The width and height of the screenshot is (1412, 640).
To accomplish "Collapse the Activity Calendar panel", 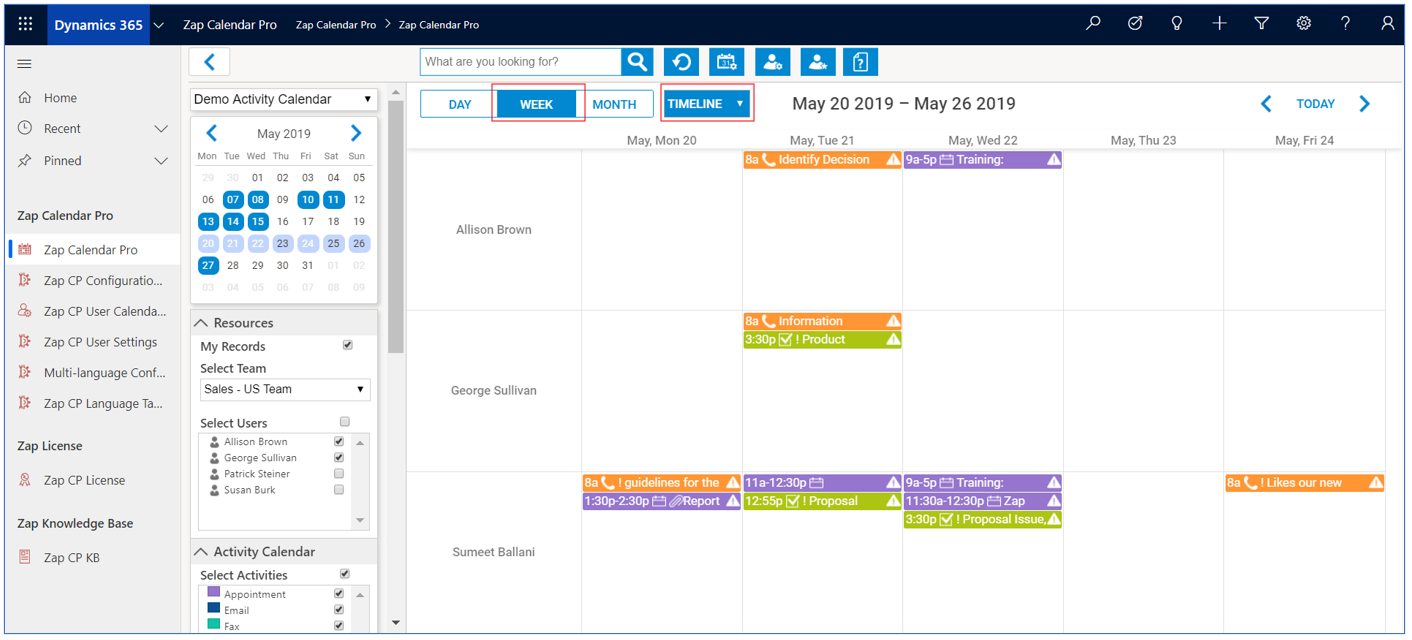I will point(202,552).
